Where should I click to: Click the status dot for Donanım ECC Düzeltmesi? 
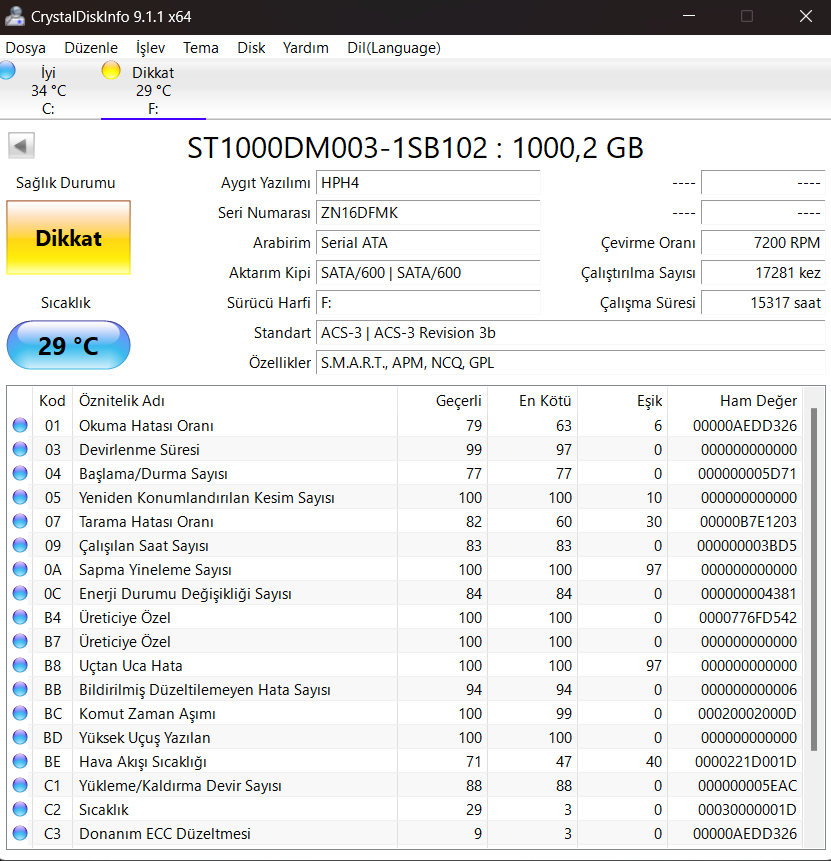coord(20,834)
